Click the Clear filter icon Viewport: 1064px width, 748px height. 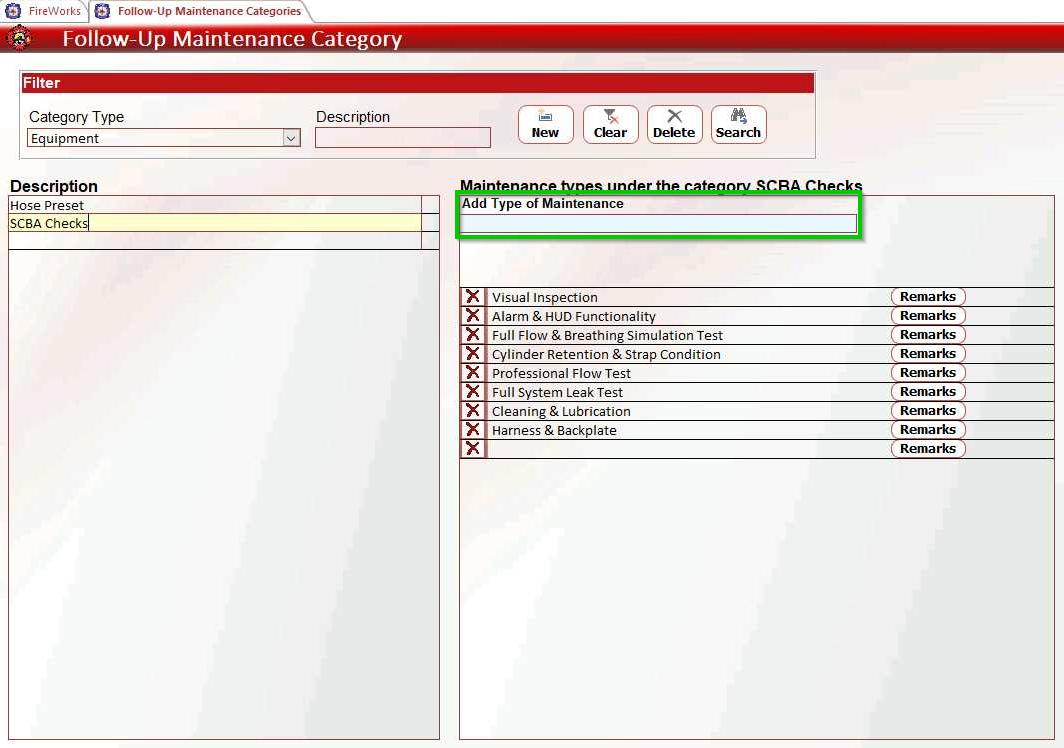click(x=610, y=117)
